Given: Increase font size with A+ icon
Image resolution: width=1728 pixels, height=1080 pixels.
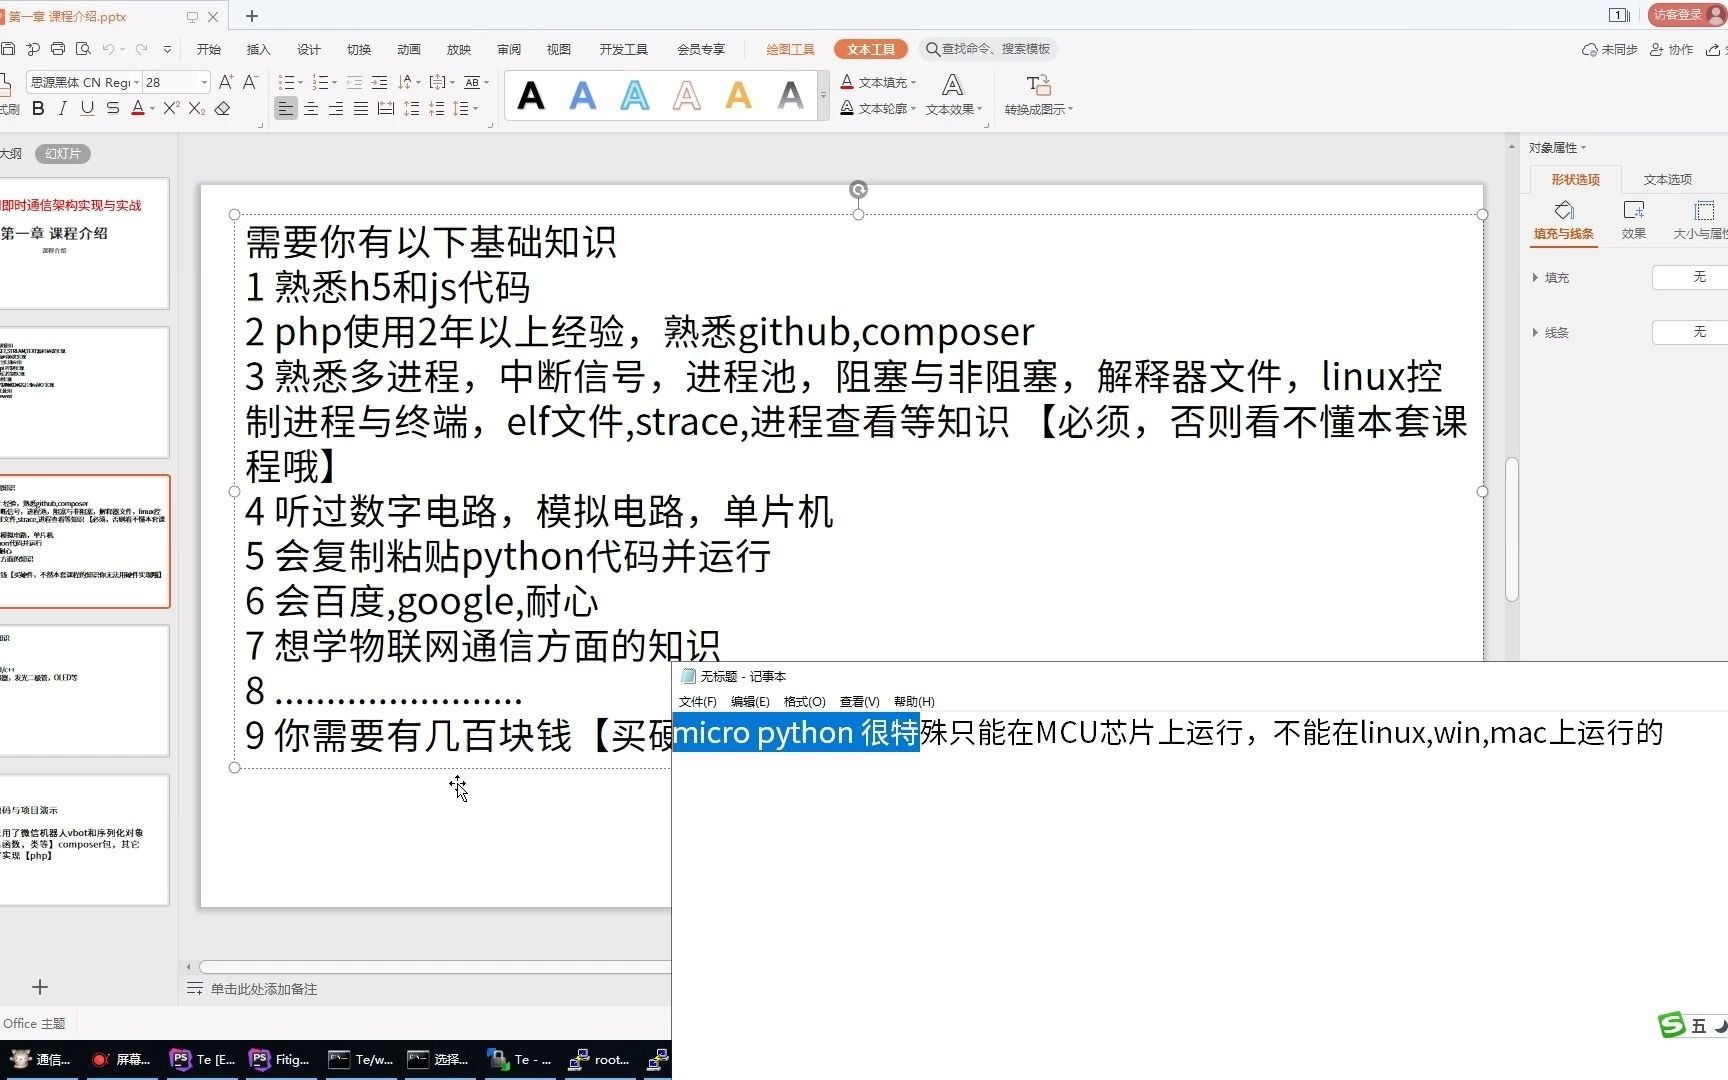Looking at the screenshot, I should pyautogui.click(x=226, y=82).
